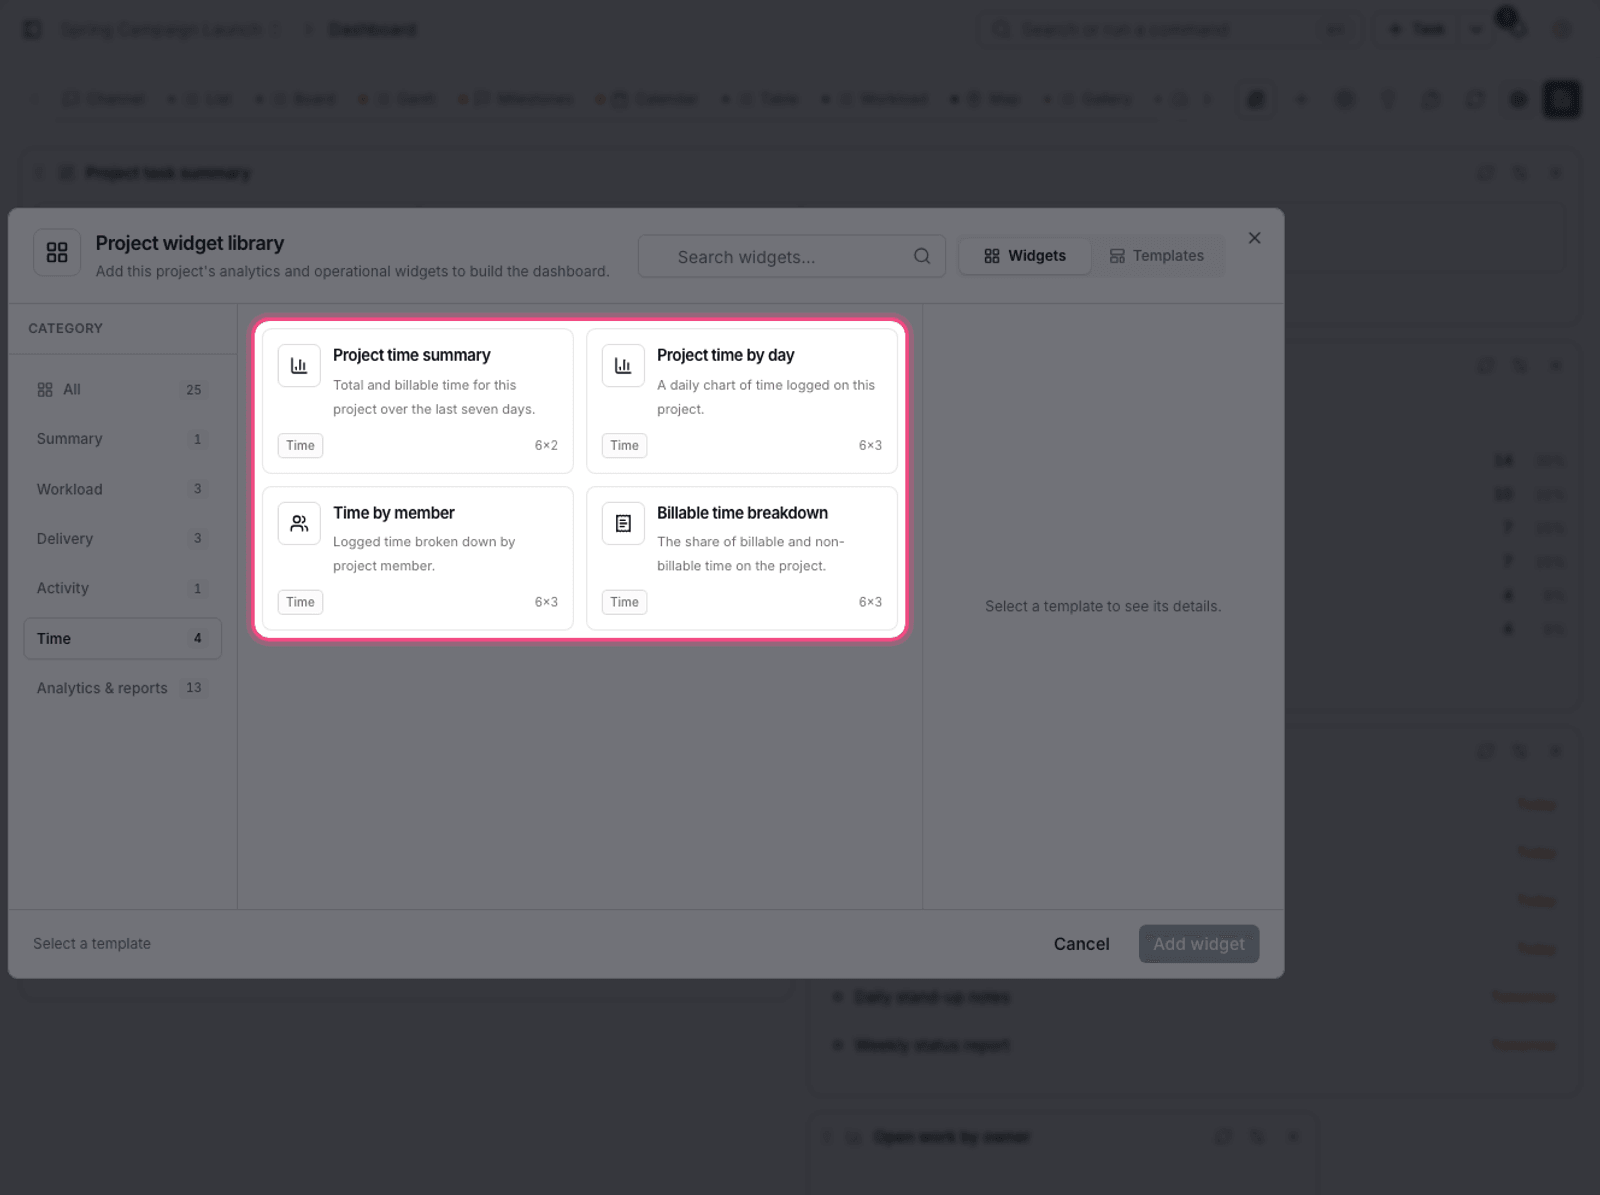
Task: Click the Billable time breakdown document icon
Action: tap(623, 523)
